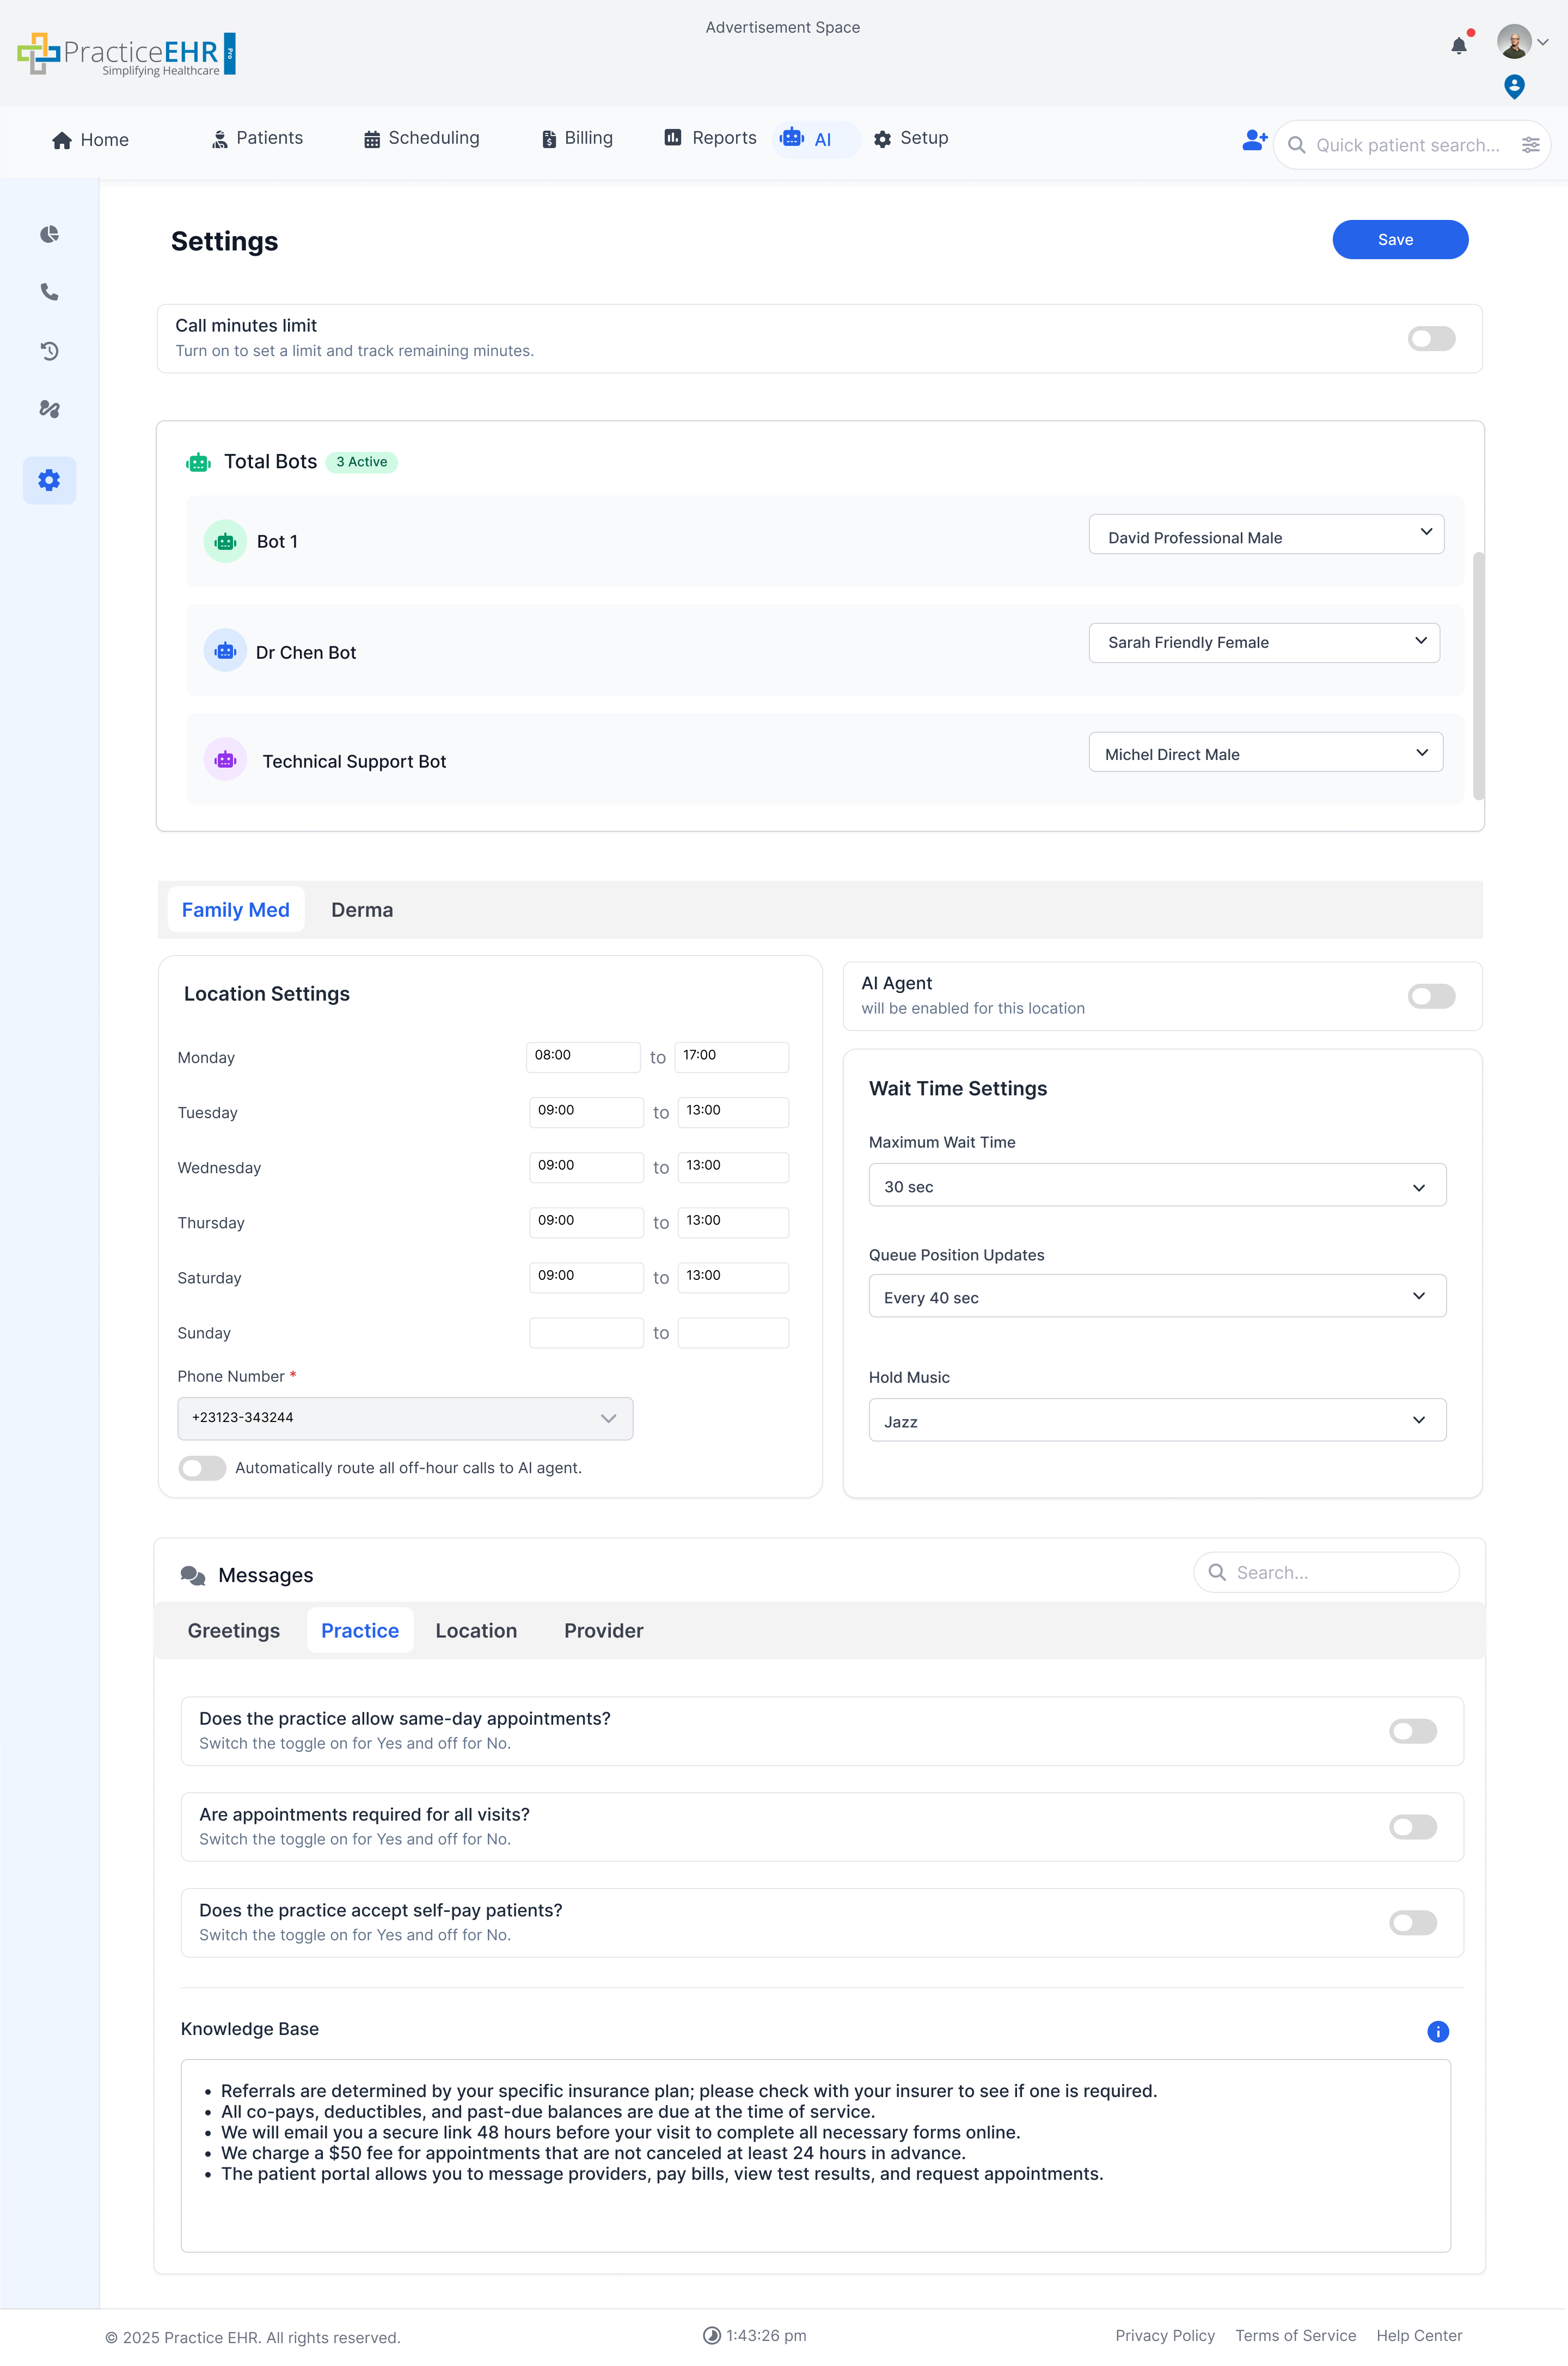Click the Save button
Screen dimensions: 1568x2366
pos(1399,239)
